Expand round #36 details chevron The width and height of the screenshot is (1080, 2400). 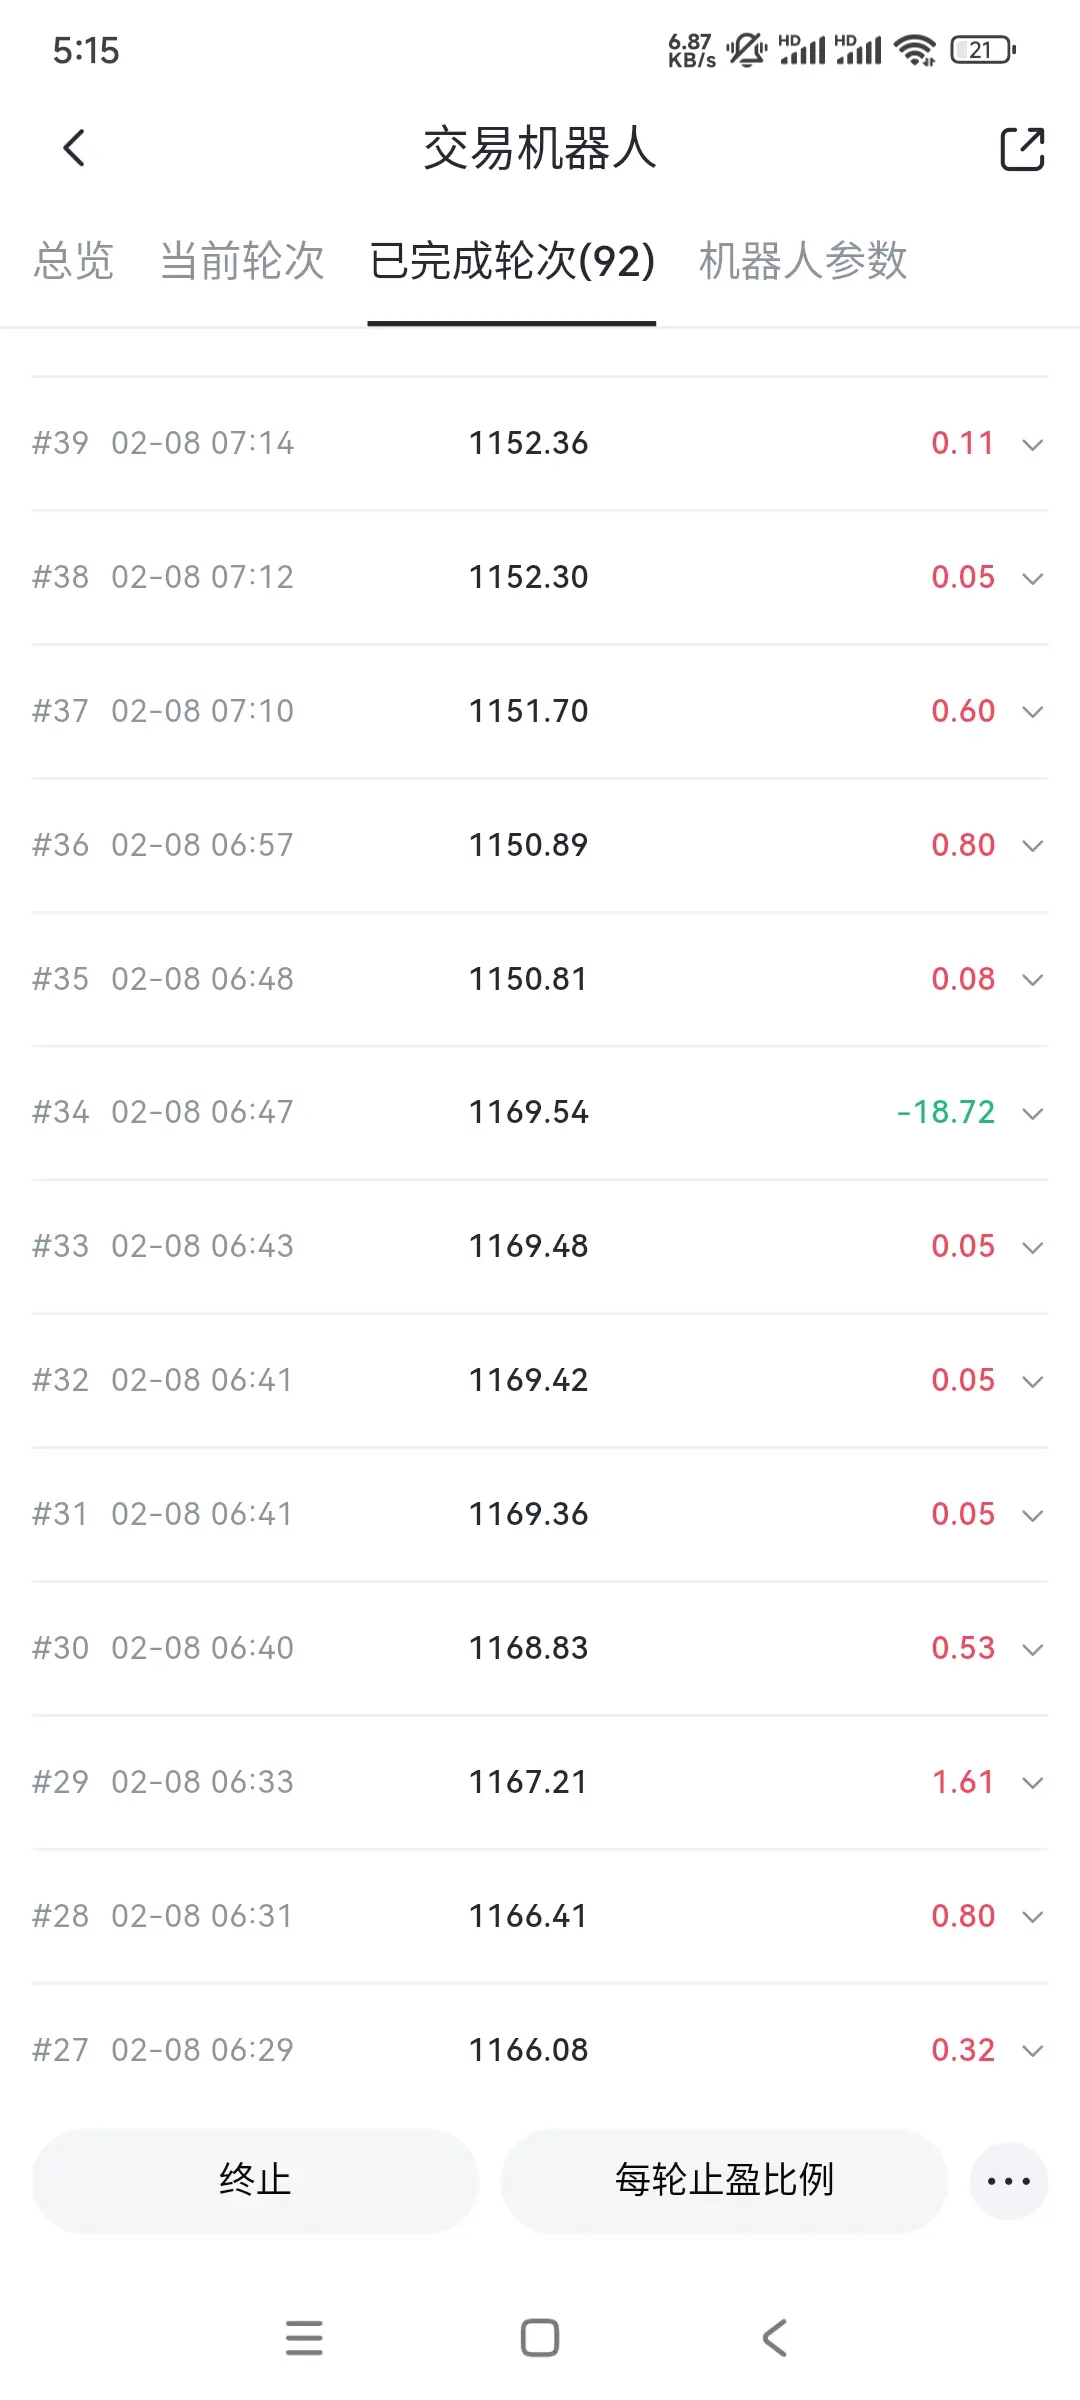pos(1032,846)
